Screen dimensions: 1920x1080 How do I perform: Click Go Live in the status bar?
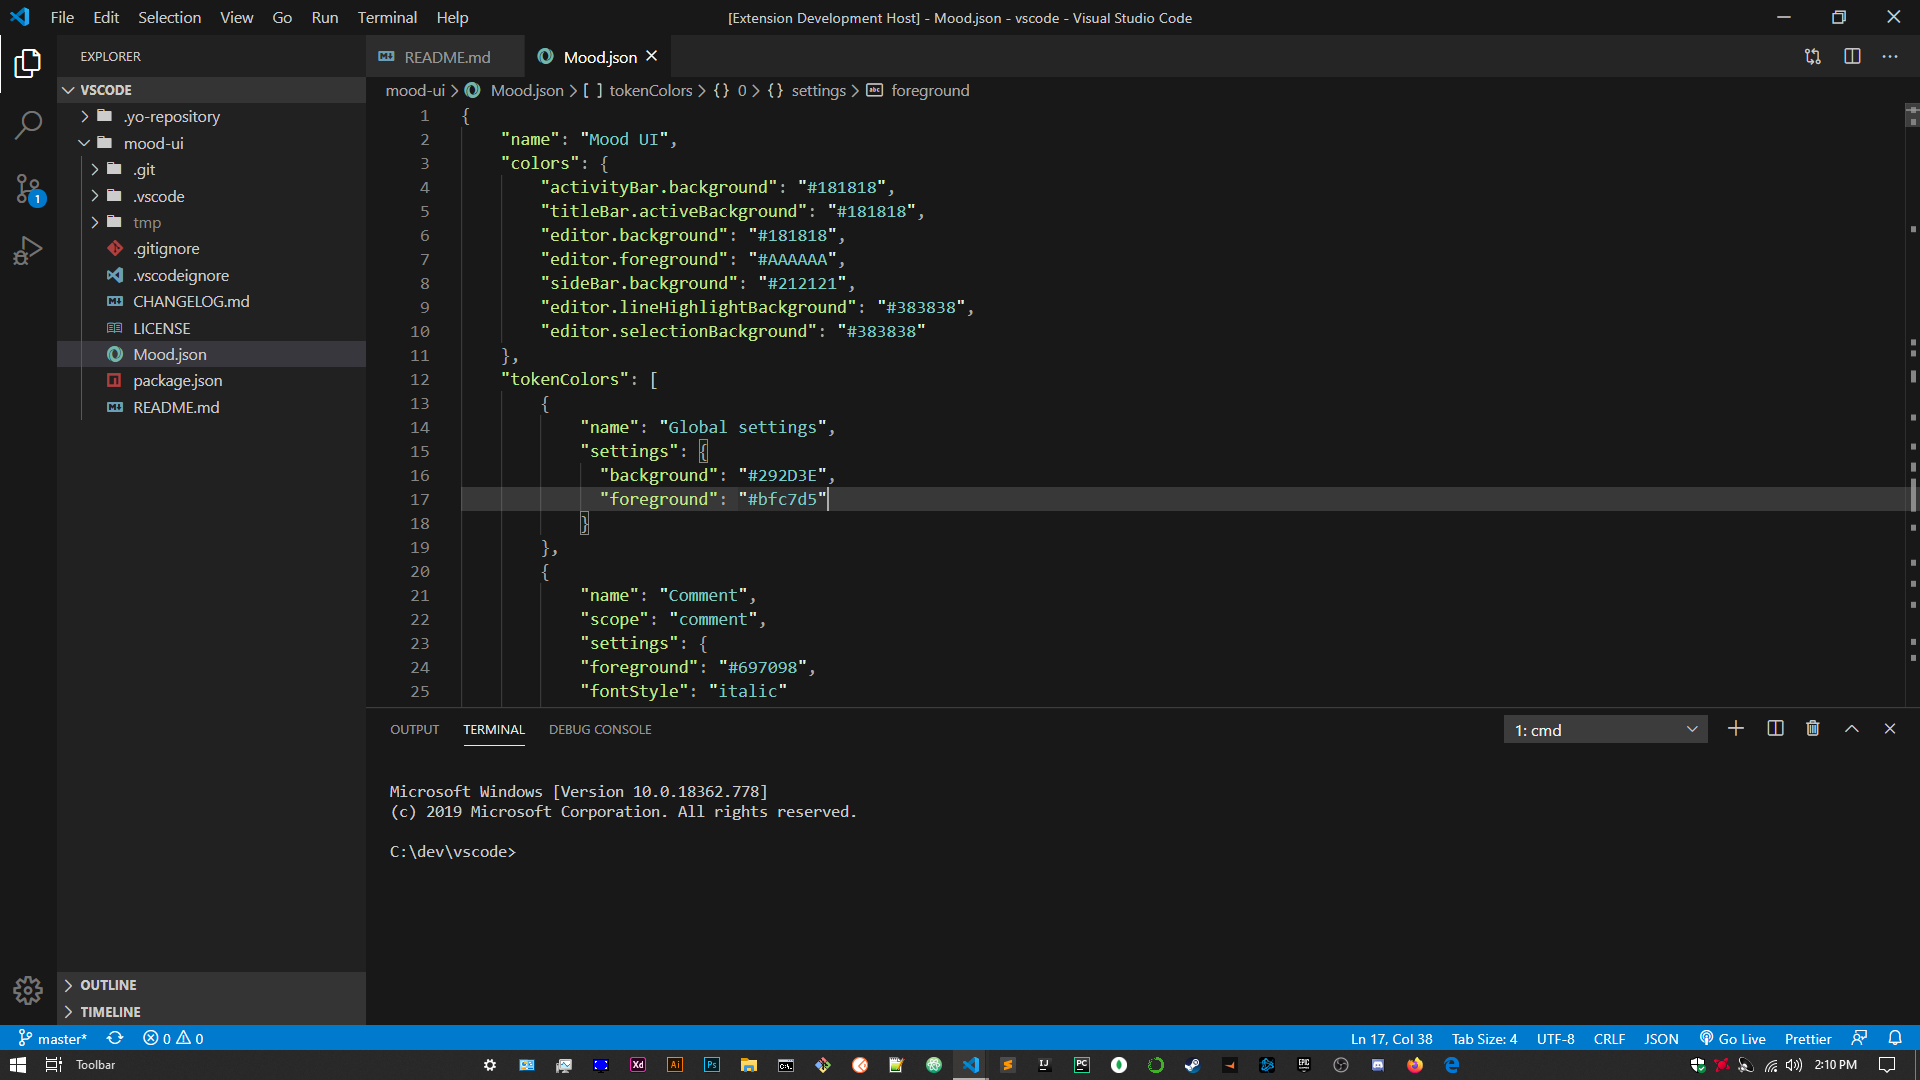pos(1732,1038)
